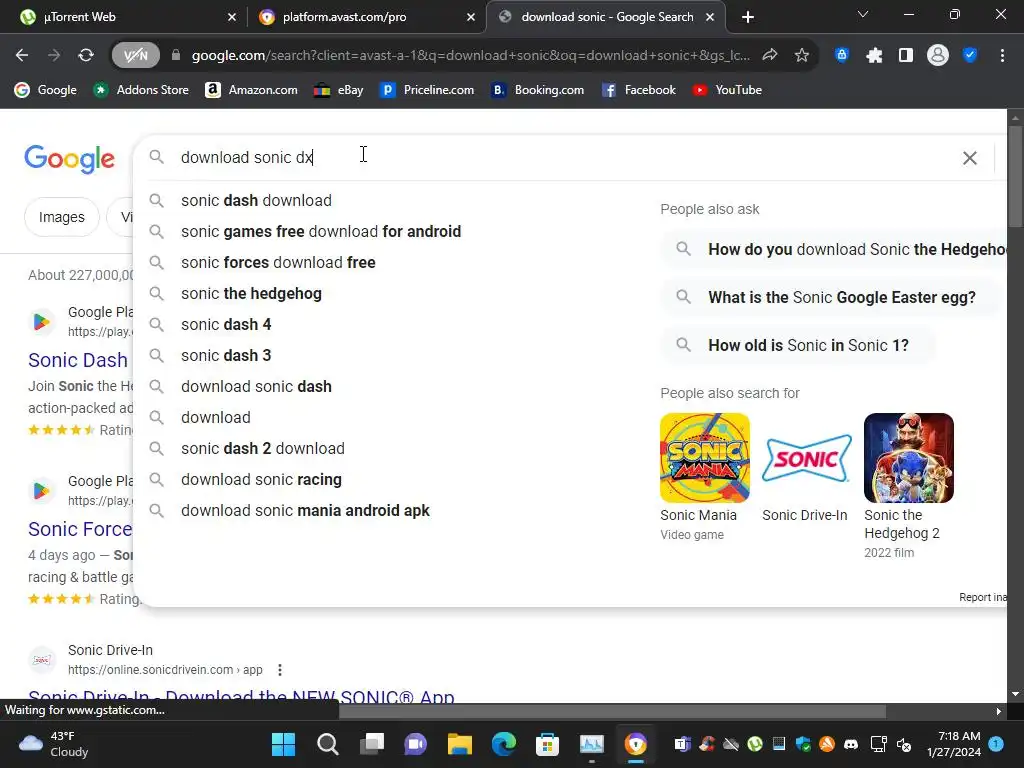Click What is the Sonic Google Easter egg

click(830, 297)
